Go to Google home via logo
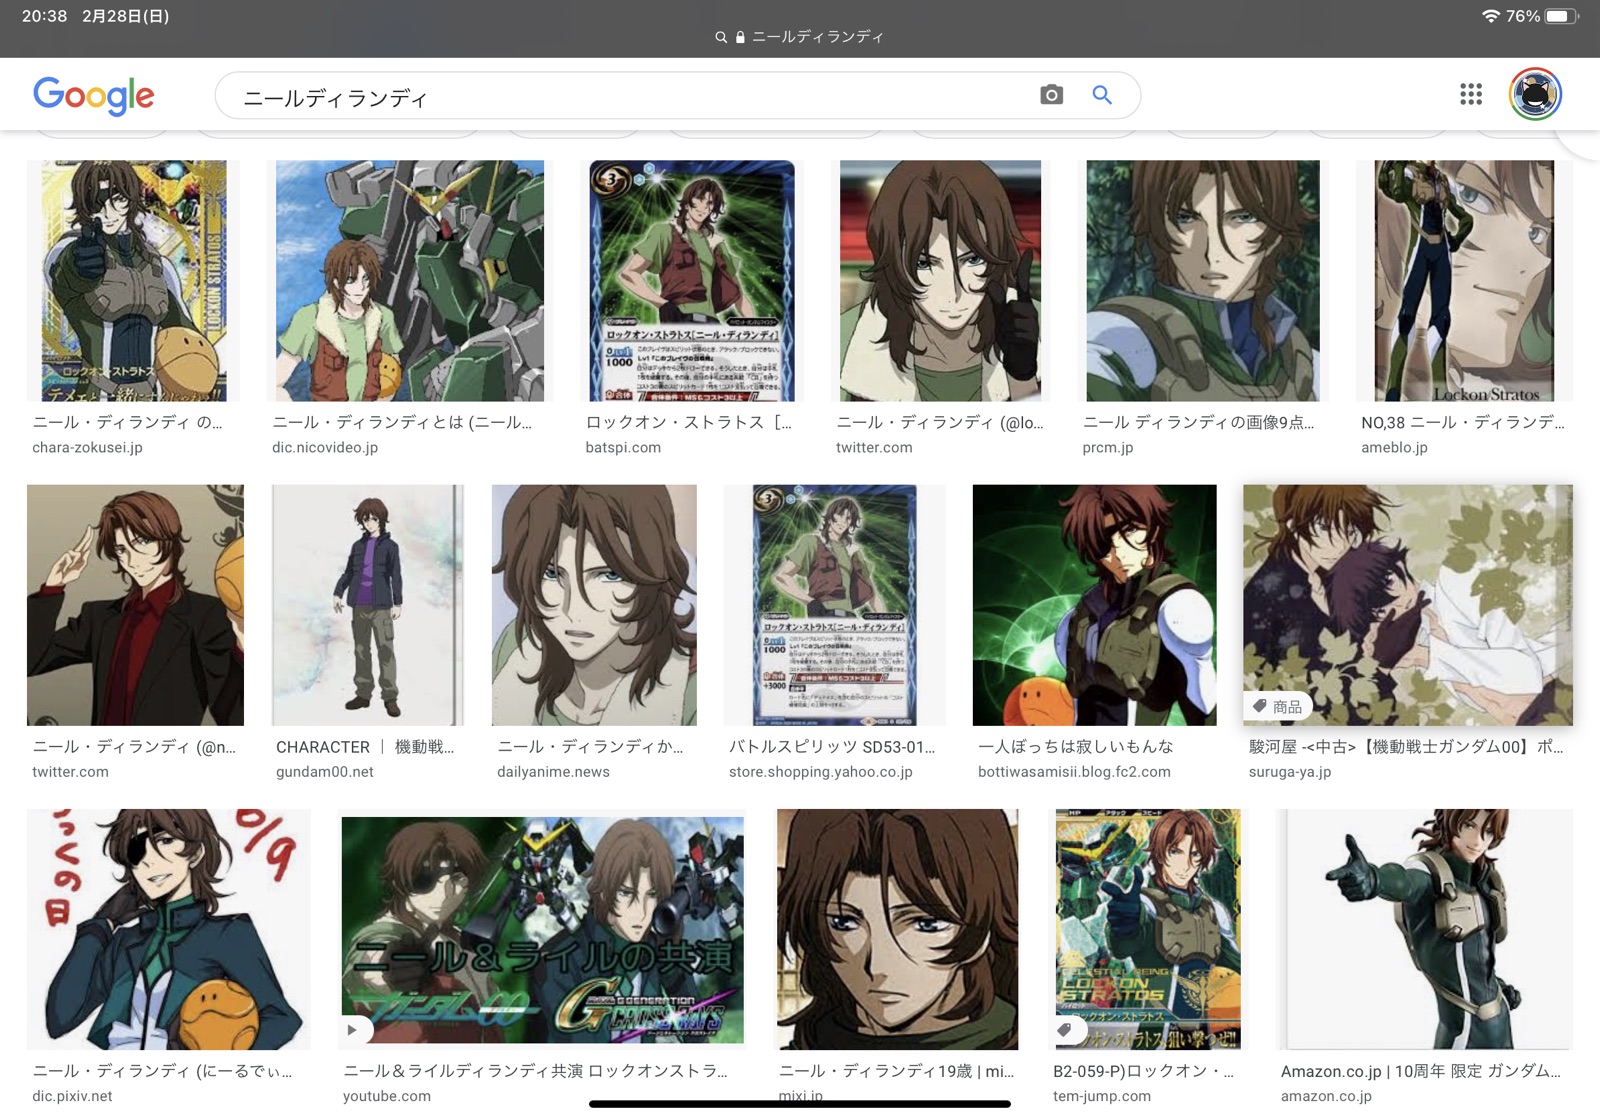This screenshot has height=1118, width=1600. point(94,95)
